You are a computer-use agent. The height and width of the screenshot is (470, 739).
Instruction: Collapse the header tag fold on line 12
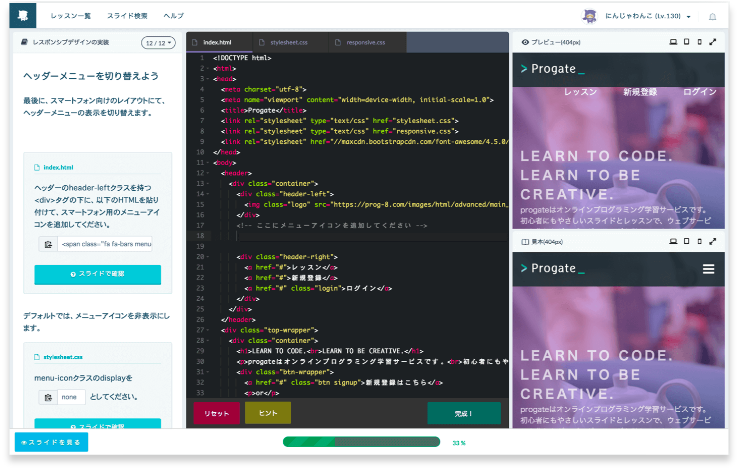click(x=208, y=173)
